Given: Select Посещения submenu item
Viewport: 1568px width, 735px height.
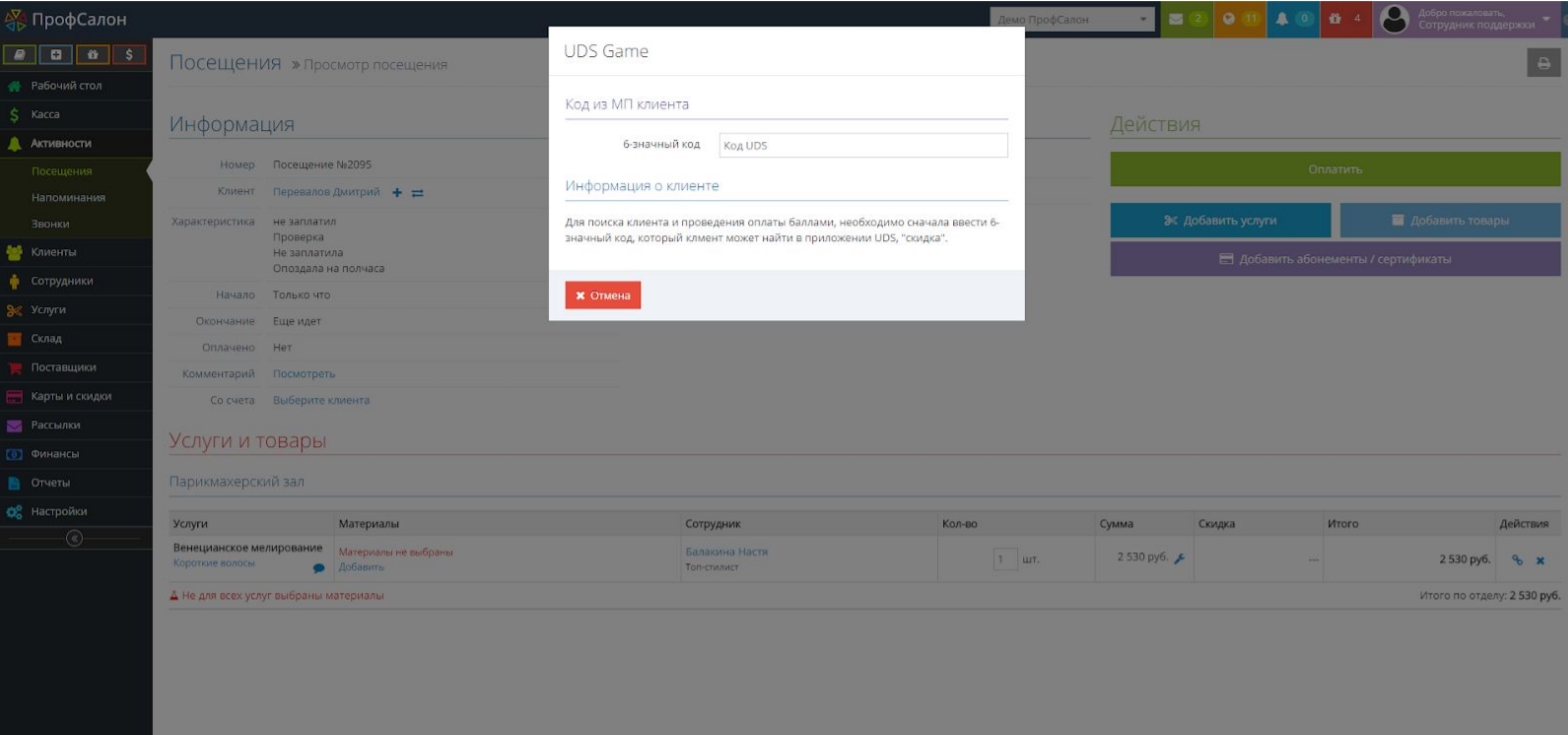Looking at the screenshot, I should tap(76, 171).
